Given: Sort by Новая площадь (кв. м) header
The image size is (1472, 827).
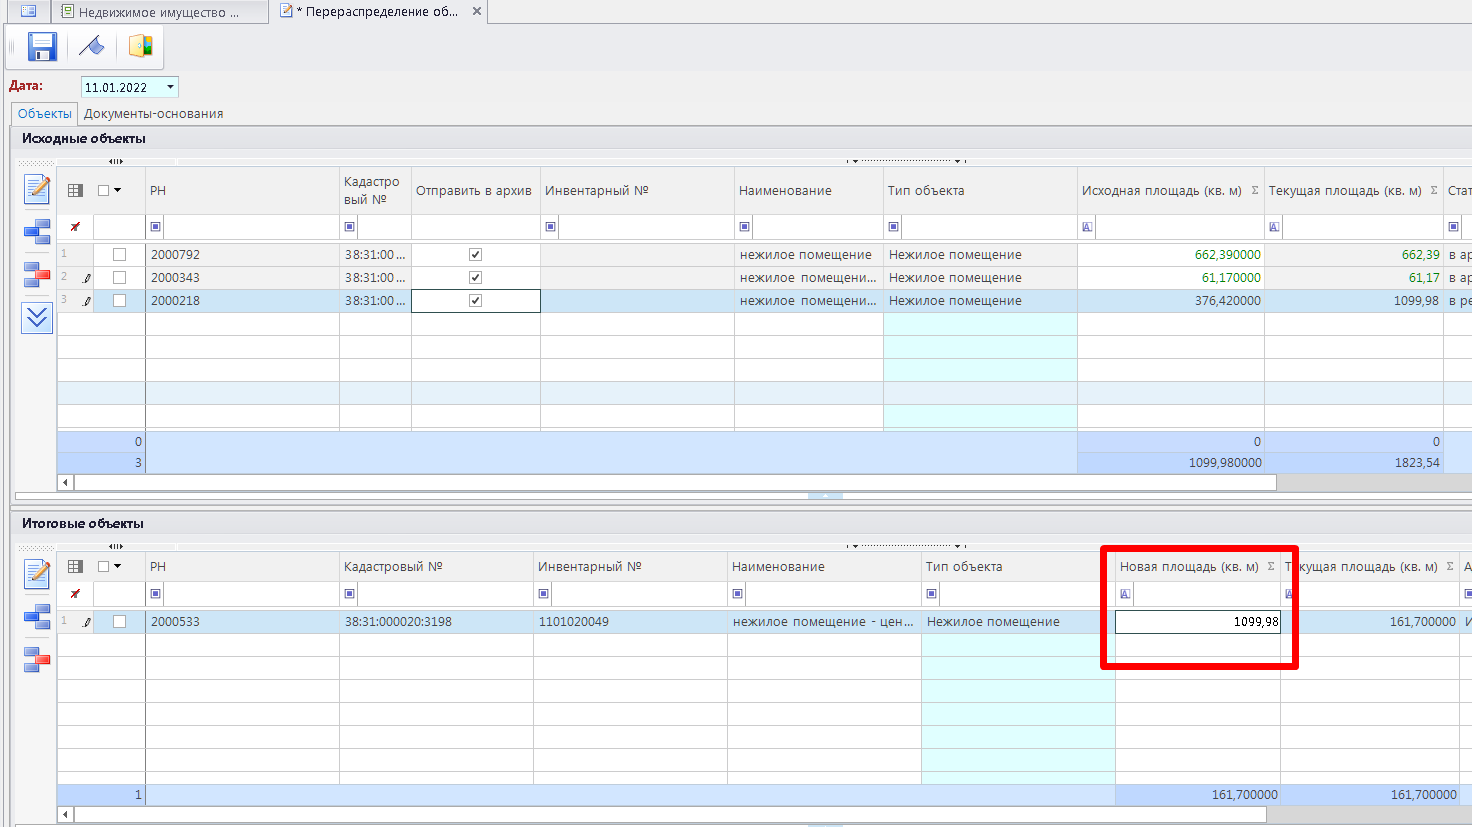Looking at the screenshot, I should coord(1189,566).
